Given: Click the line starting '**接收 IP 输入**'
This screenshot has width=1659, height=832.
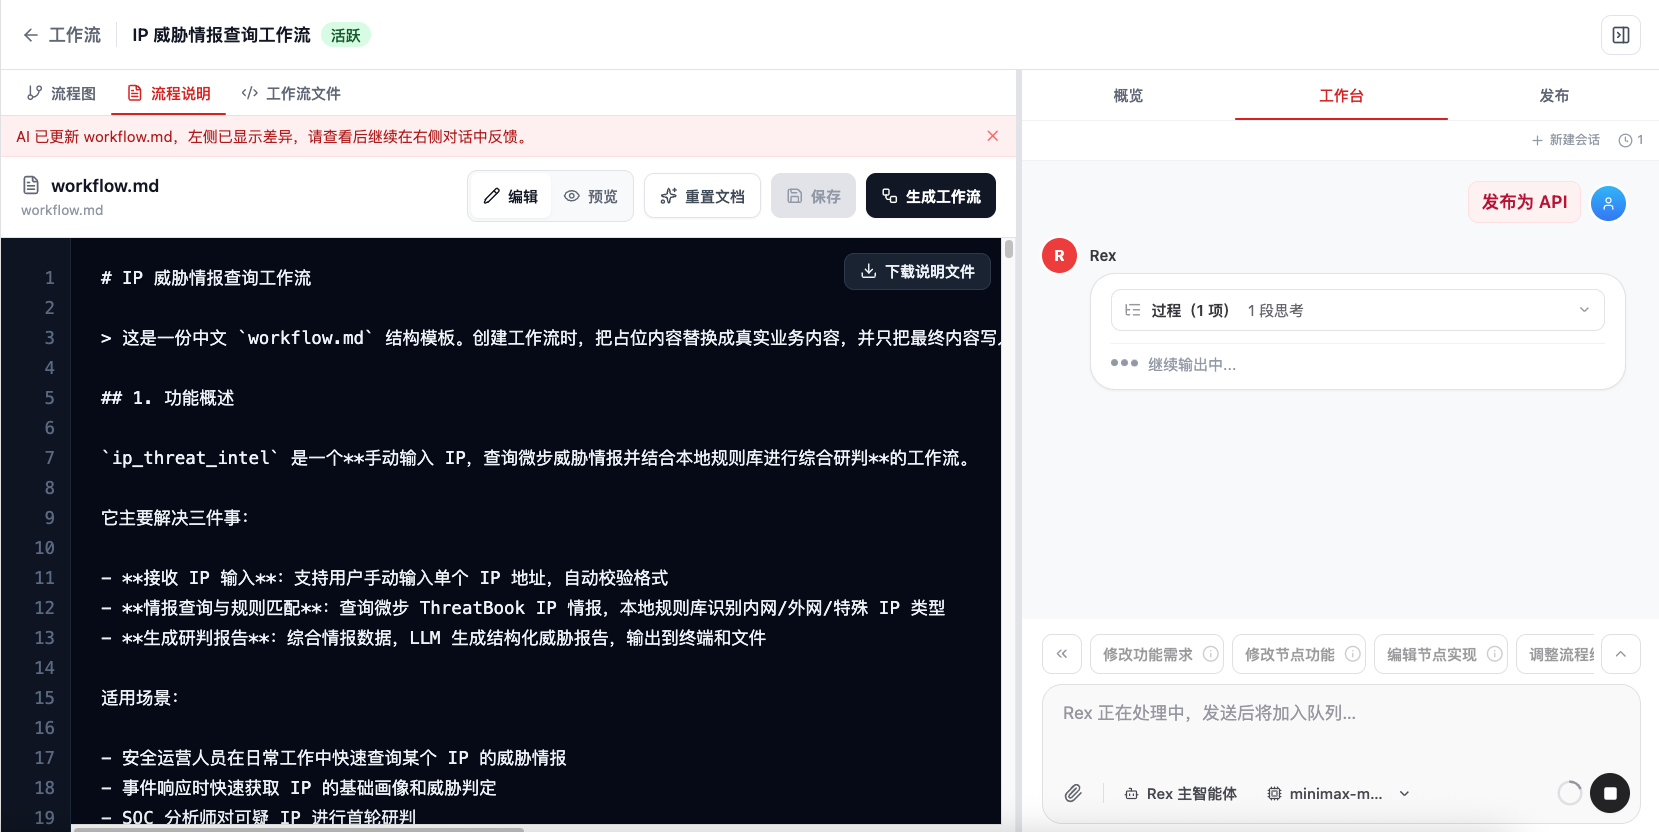Looking at the screenshot, I should click(x=385, y=578).
